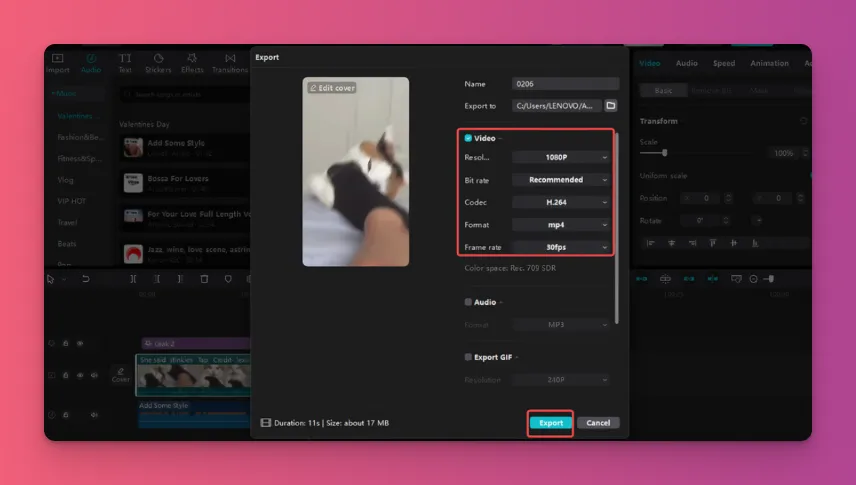Click the undo arrow in timeline toolbar
Viewport: 856px width, 485px height.
[86, 279]
